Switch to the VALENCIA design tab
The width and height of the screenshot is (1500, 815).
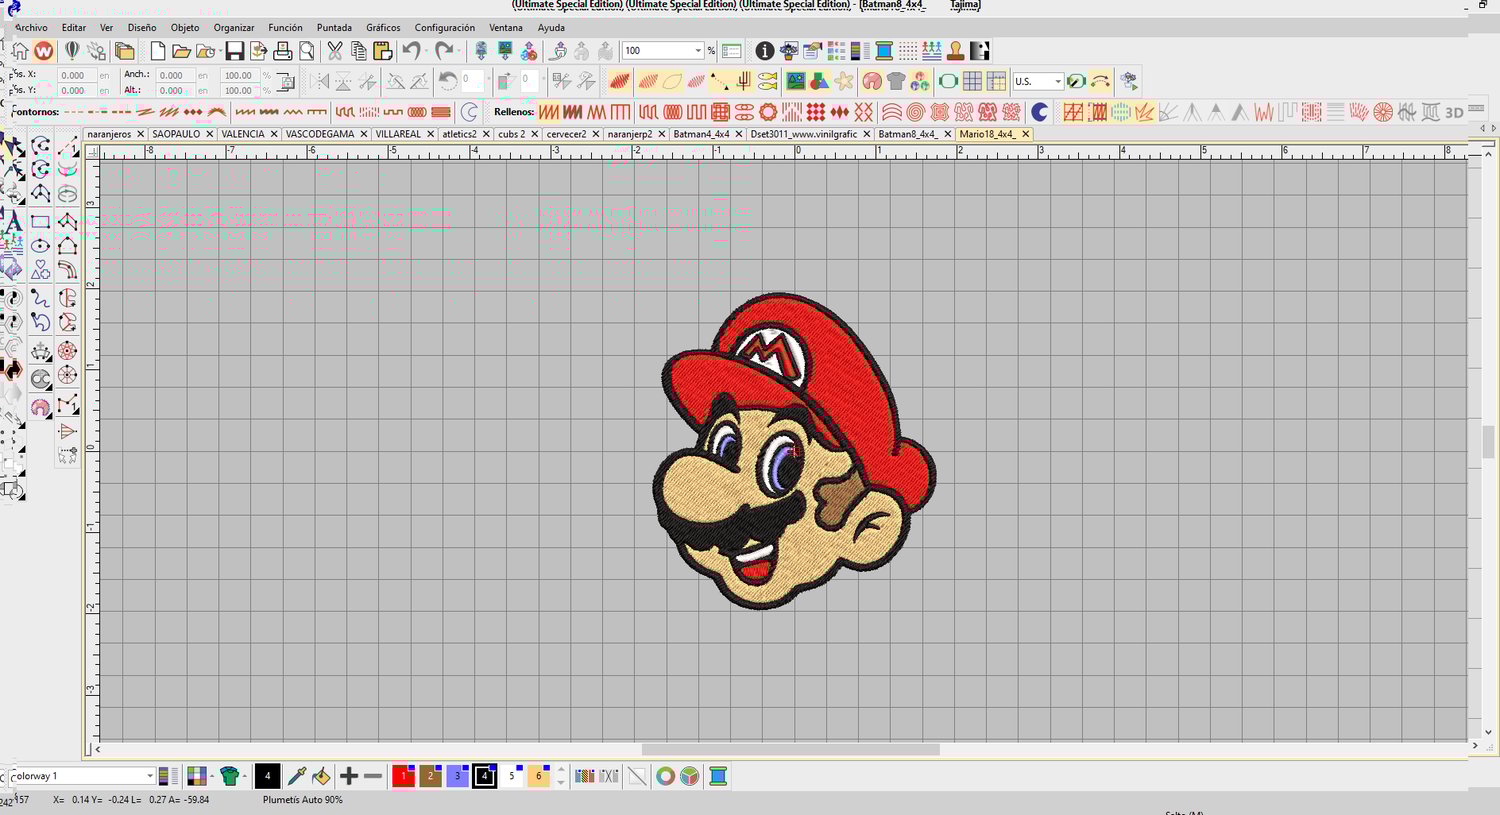[243, 134]
